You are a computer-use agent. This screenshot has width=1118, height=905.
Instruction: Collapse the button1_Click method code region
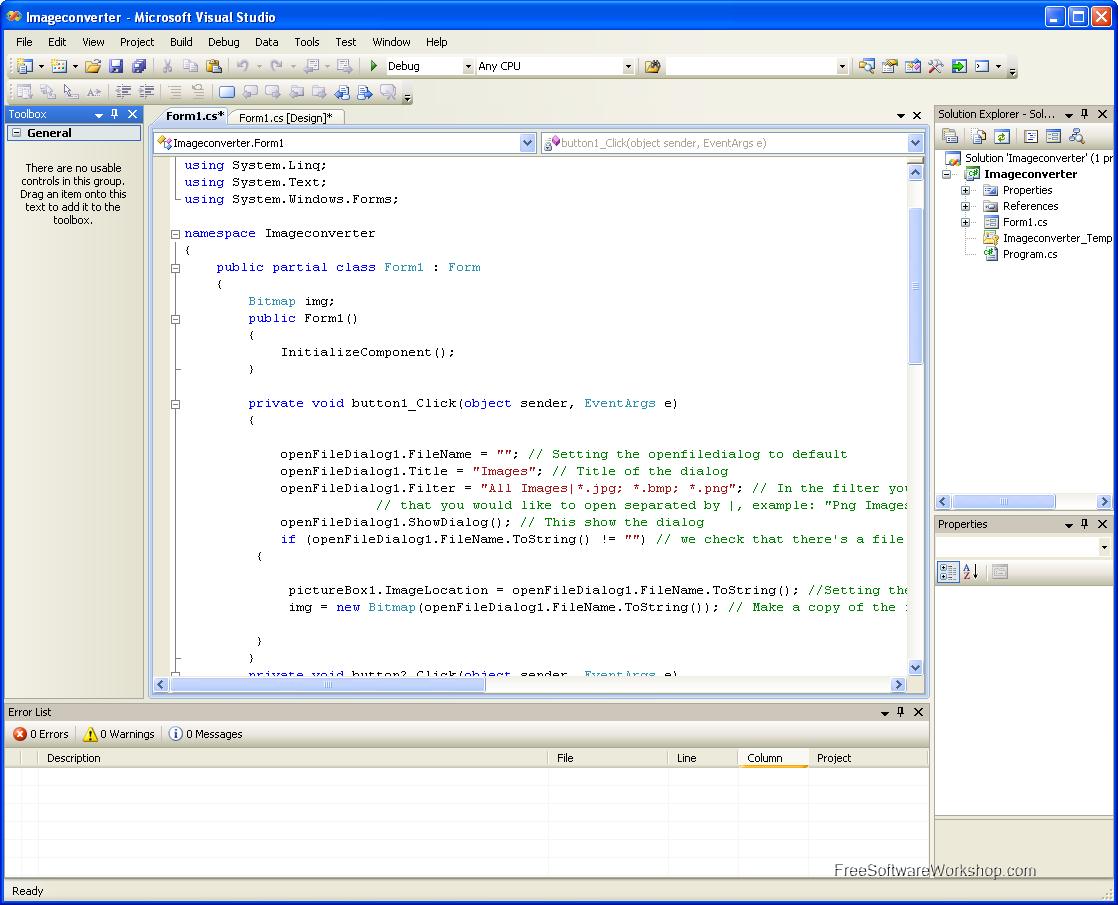point(175,404)
